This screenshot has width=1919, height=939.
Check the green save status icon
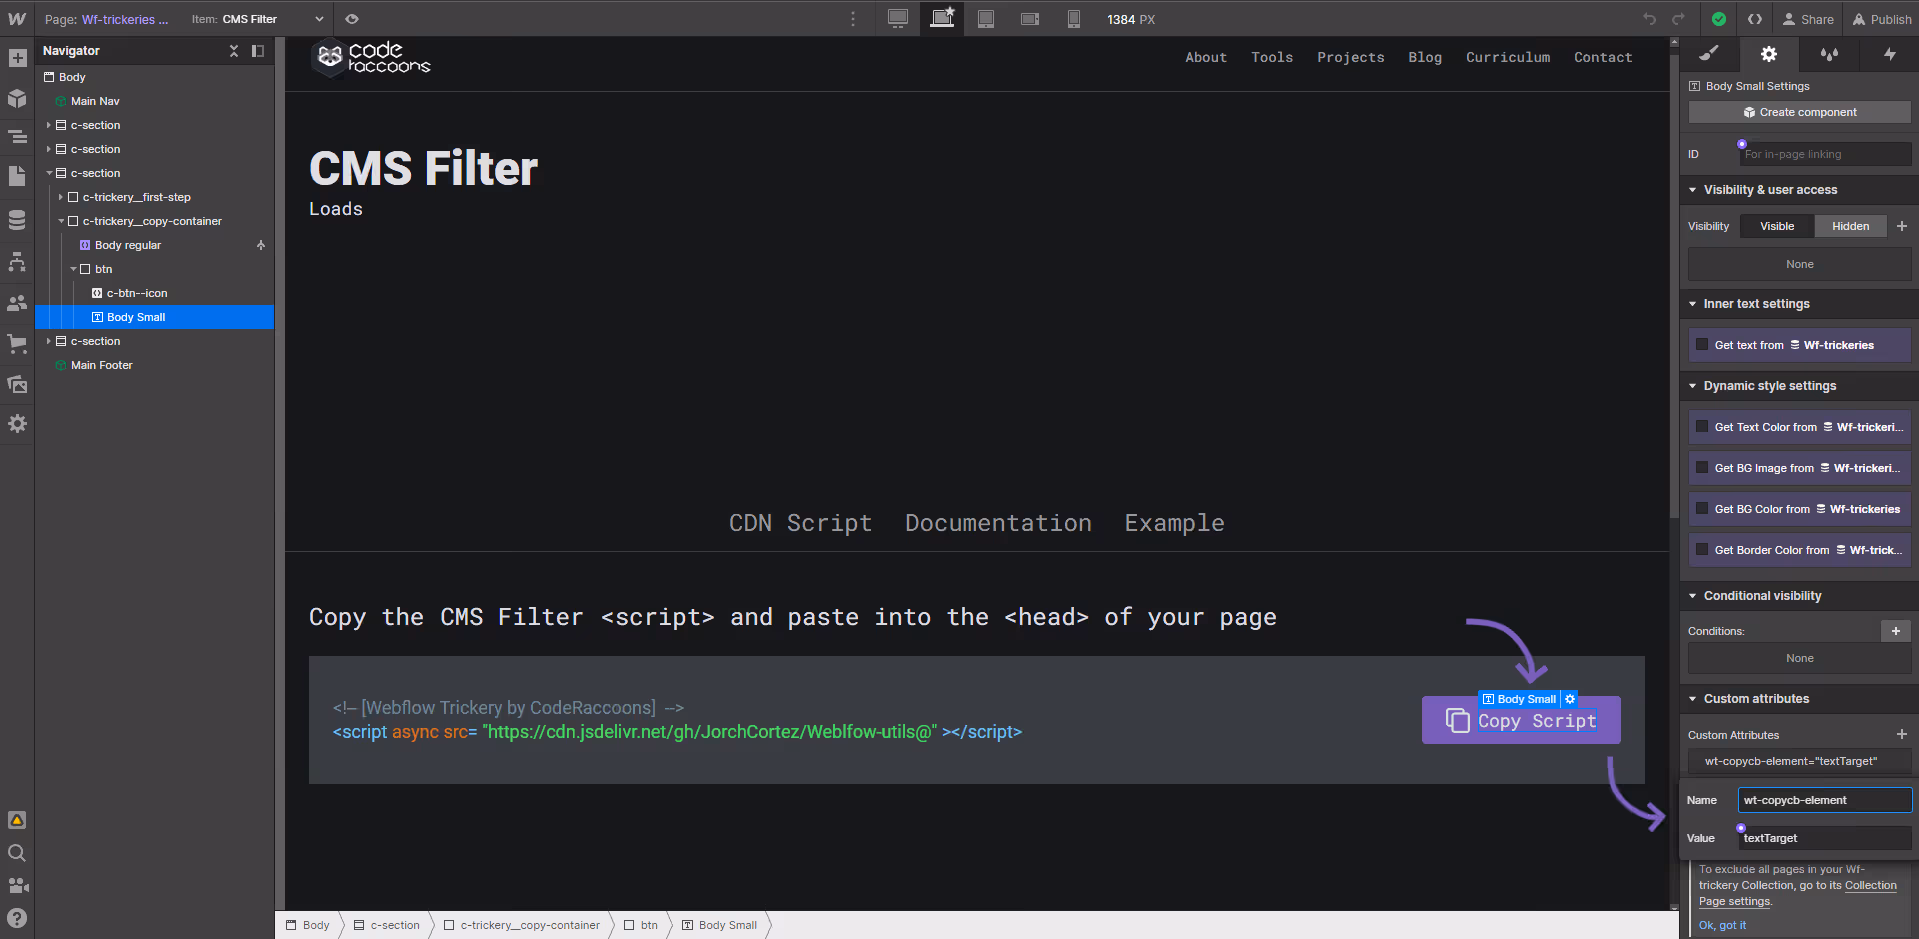(1719, 19)
